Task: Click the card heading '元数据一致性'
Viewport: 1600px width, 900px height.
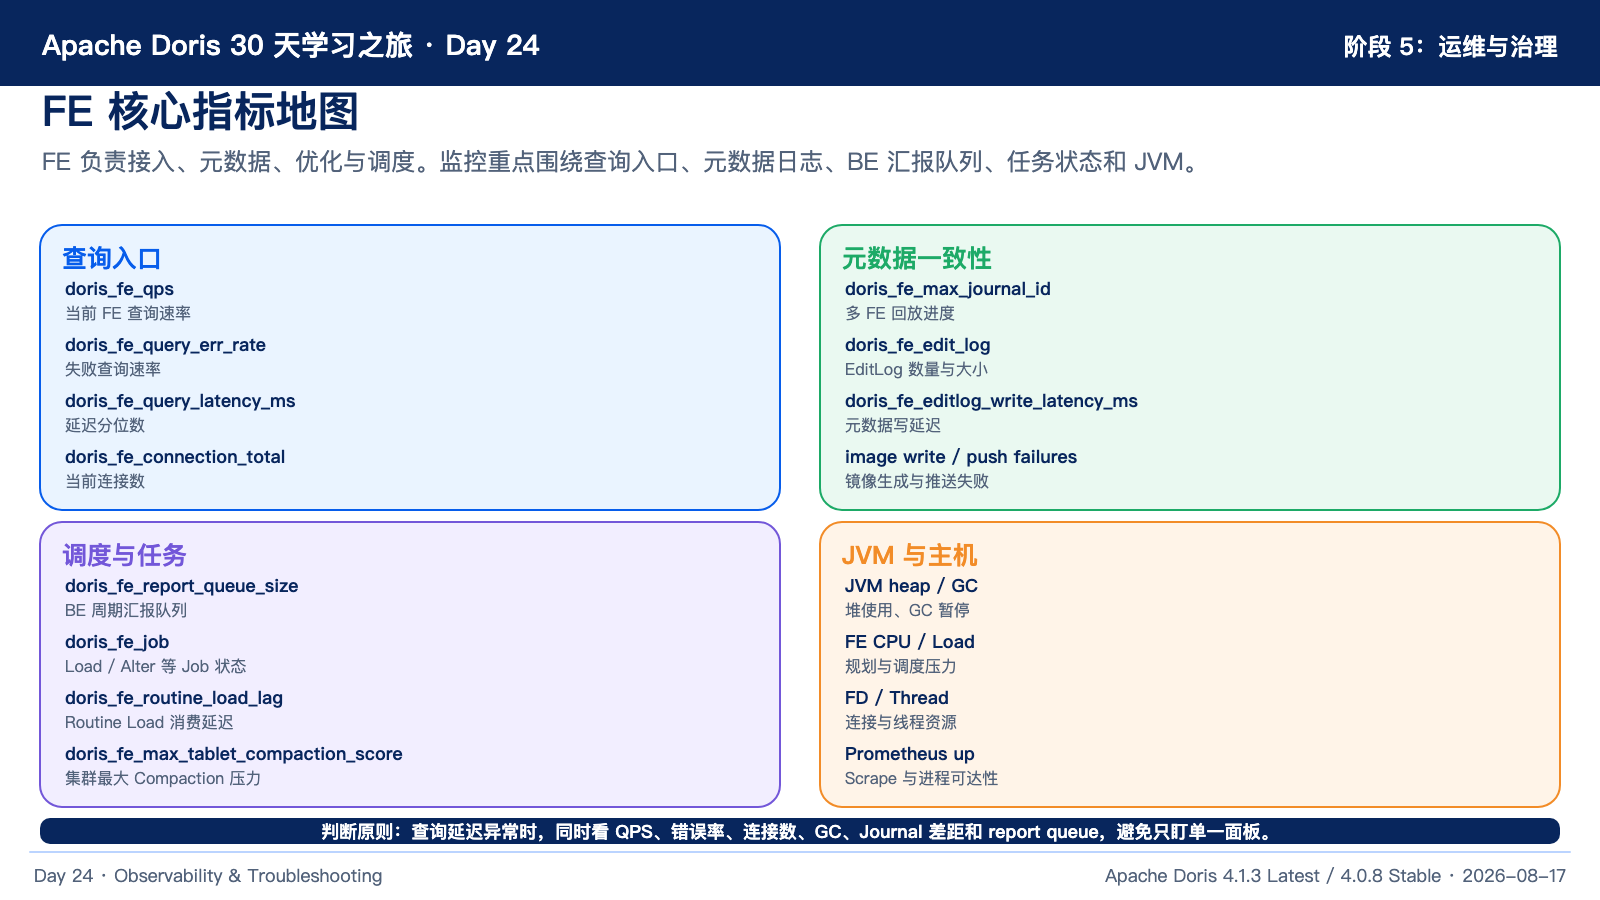Action: click(917, 259)
